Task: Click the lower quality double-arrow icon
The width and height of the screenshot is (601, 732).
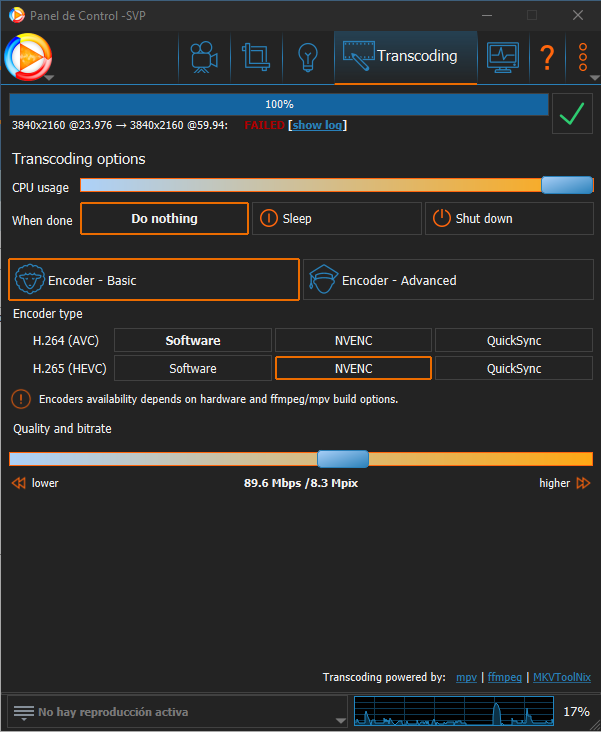Action: click(18, 483)
